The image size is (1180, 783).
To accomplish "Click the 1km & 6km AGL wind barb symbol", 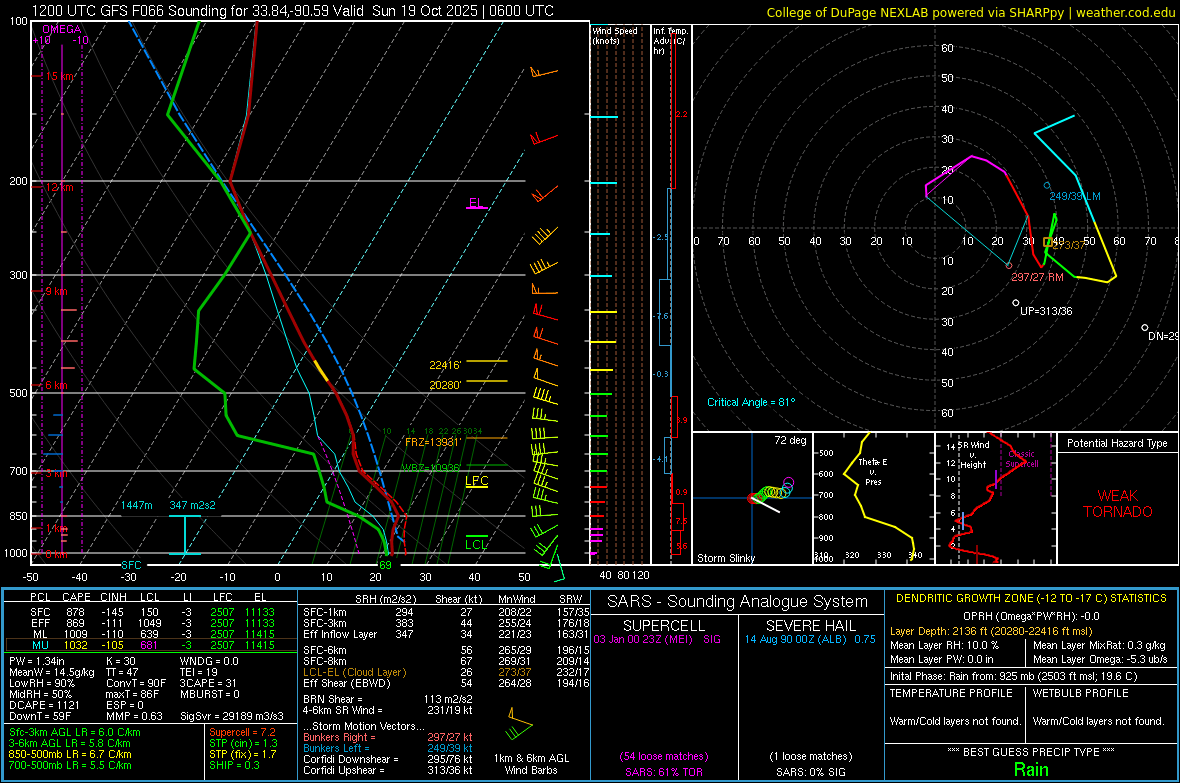I will [519, 725].
